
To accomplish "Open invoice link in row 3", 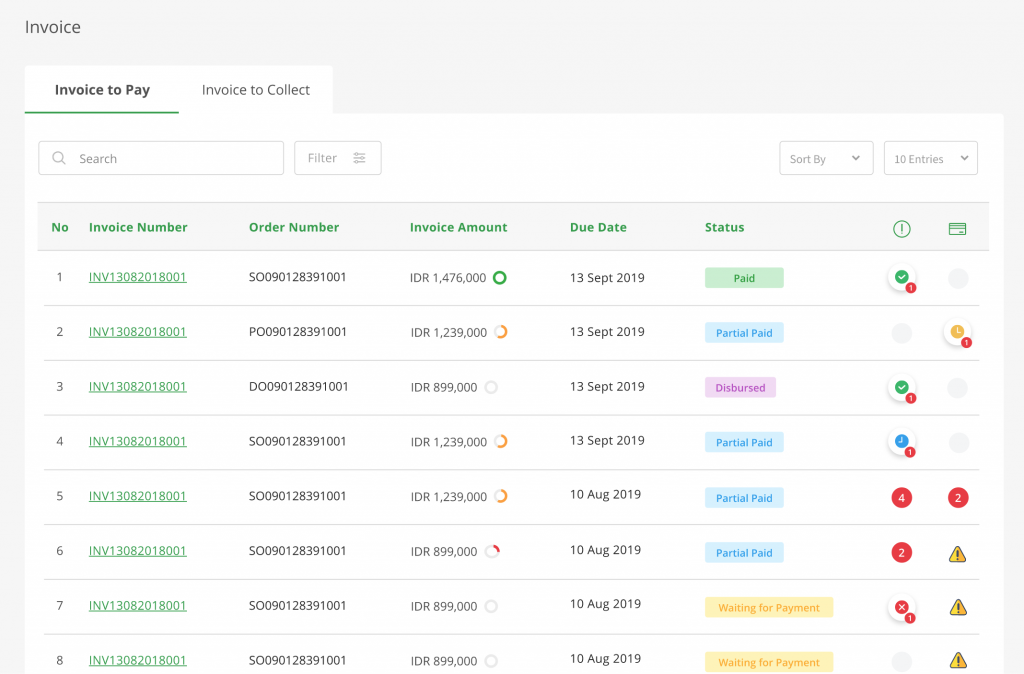I will (138, 387).
